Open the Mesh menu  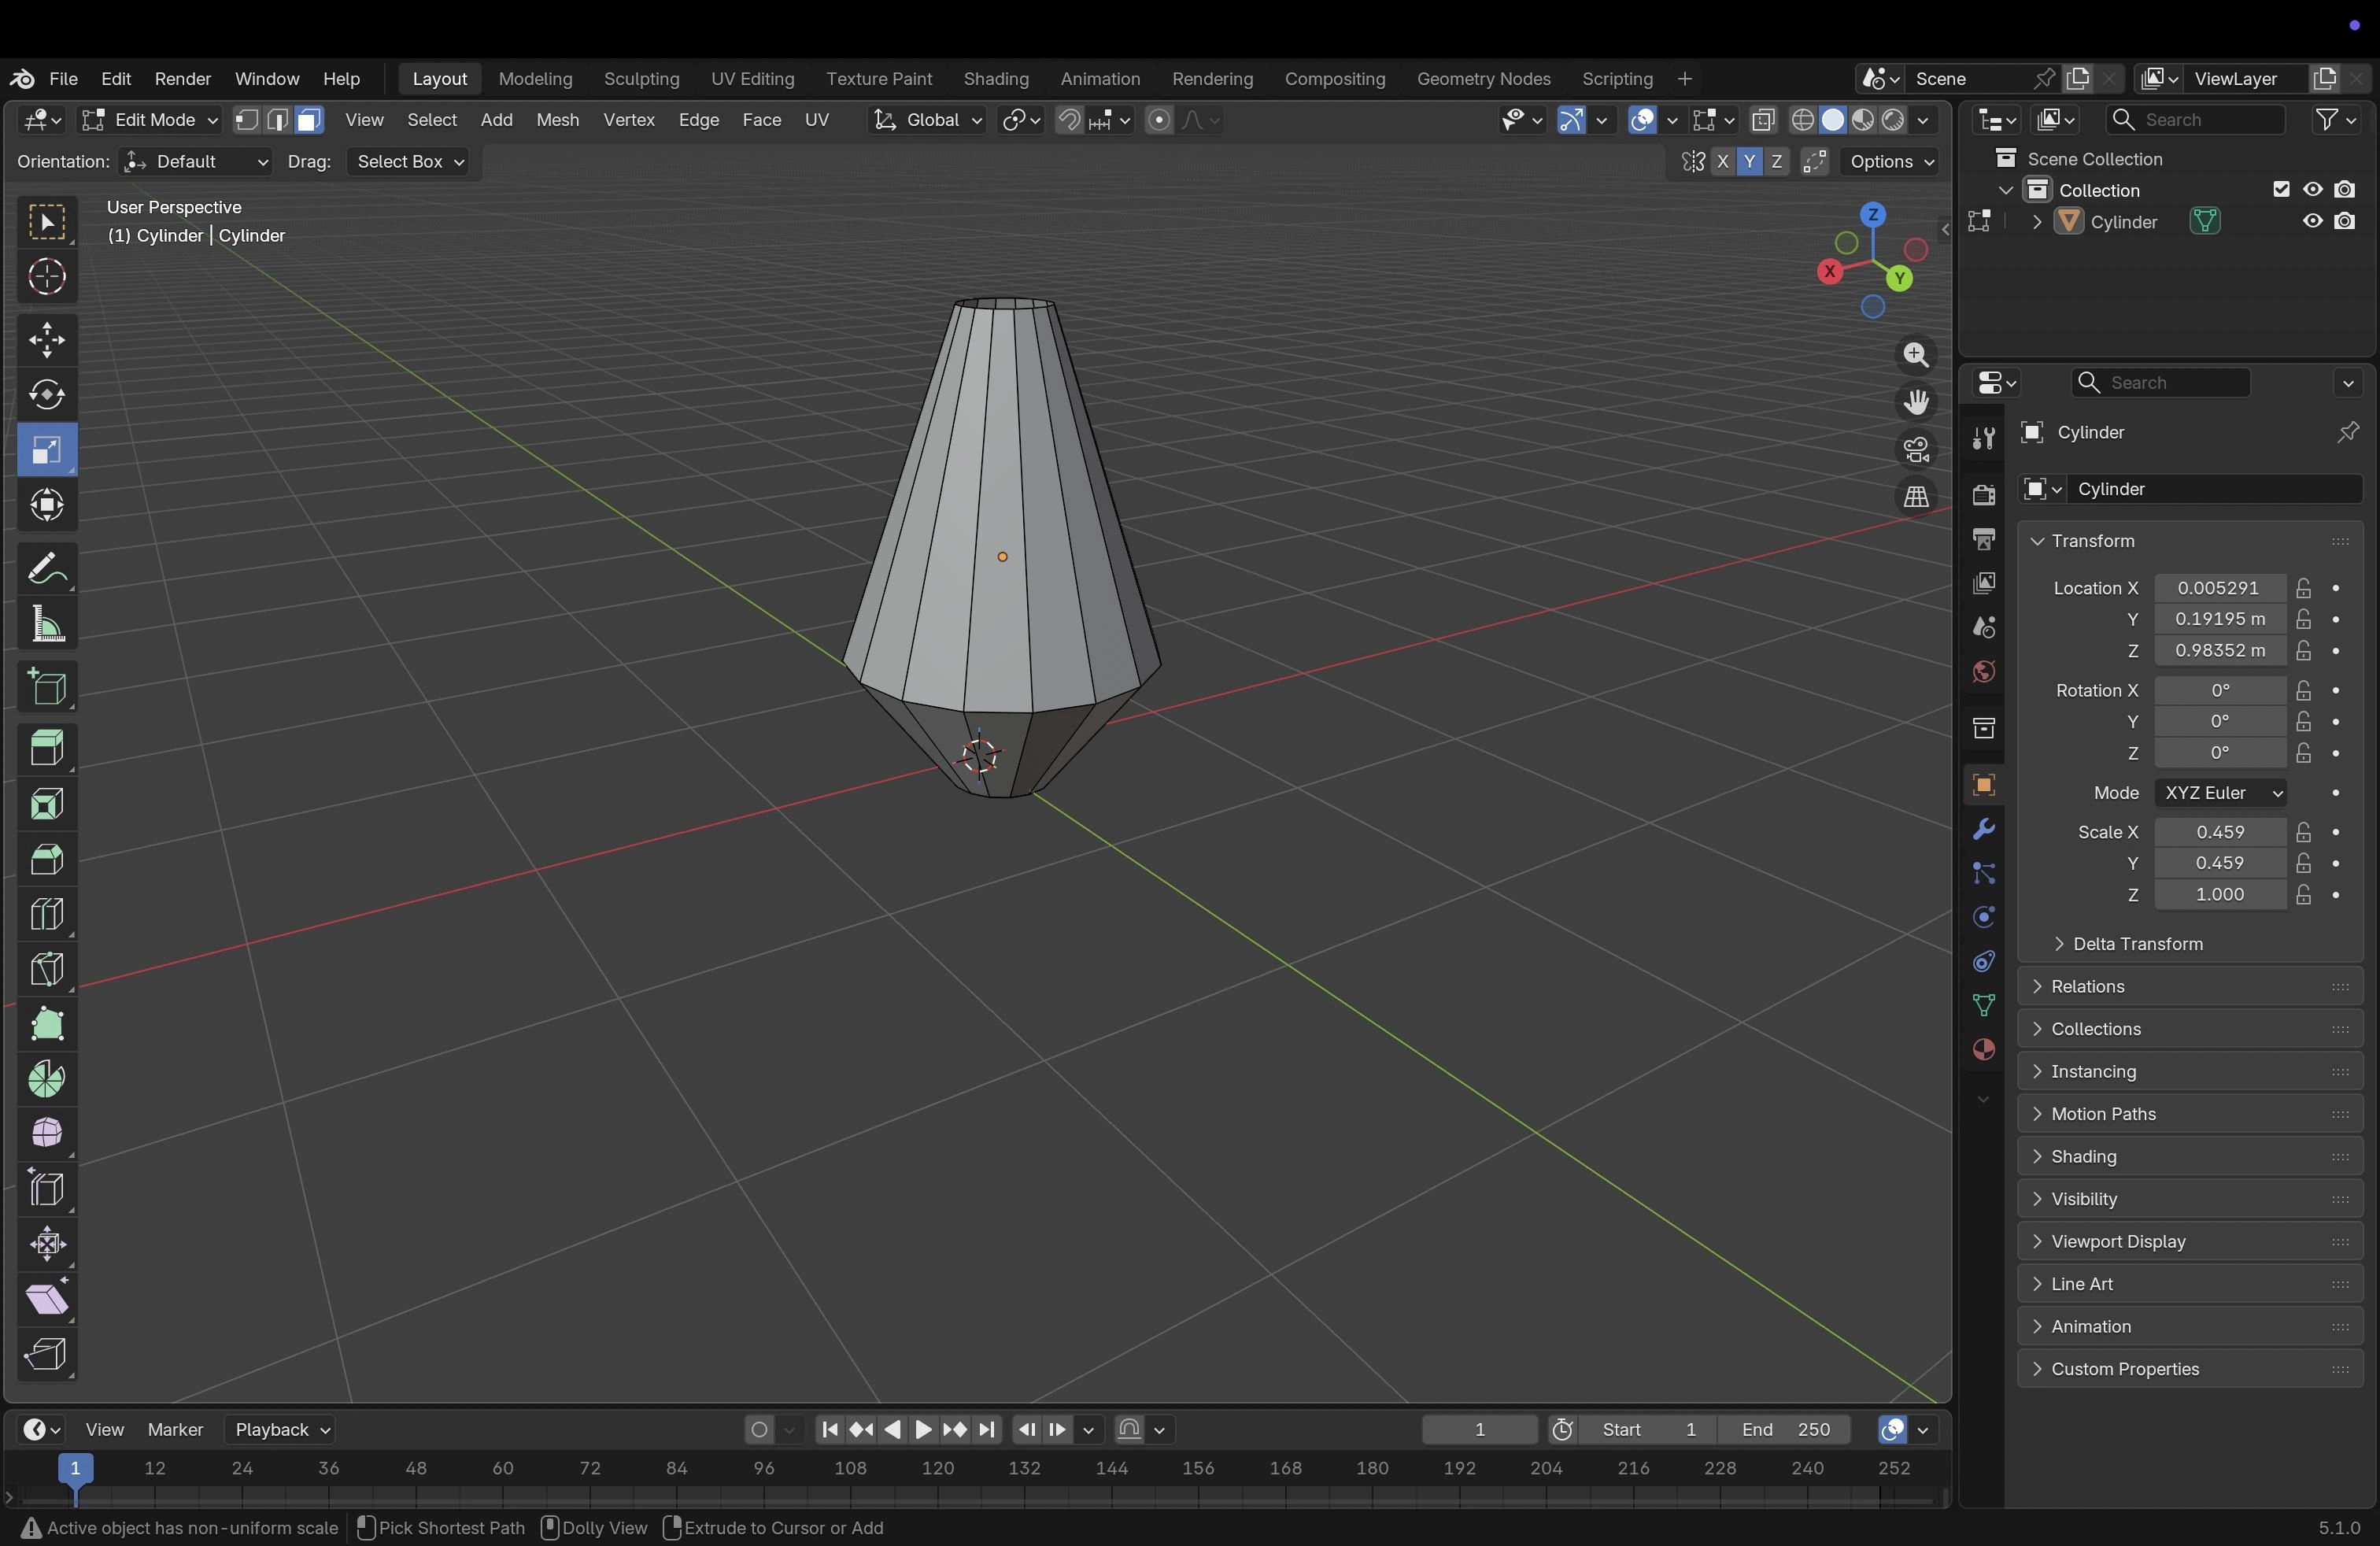(557, 120)
